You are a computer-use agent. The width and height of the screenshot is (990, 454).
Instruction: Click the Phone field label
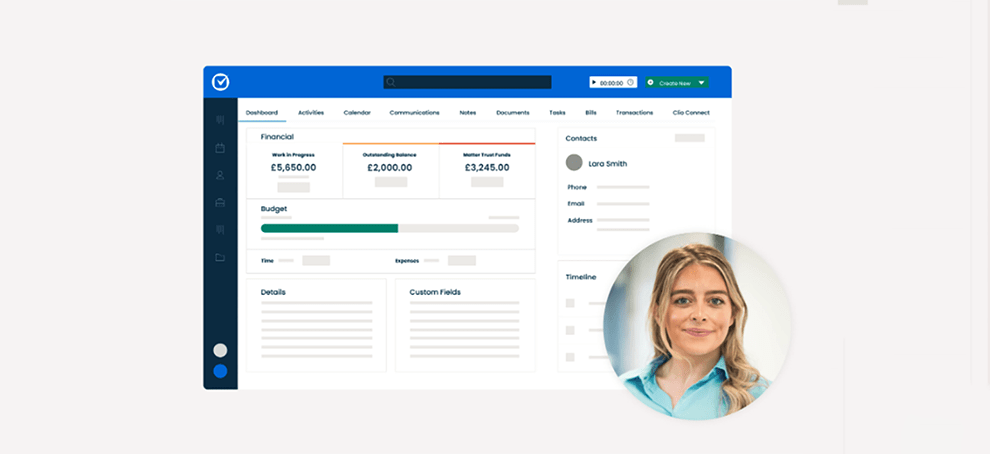coord(577,188)
